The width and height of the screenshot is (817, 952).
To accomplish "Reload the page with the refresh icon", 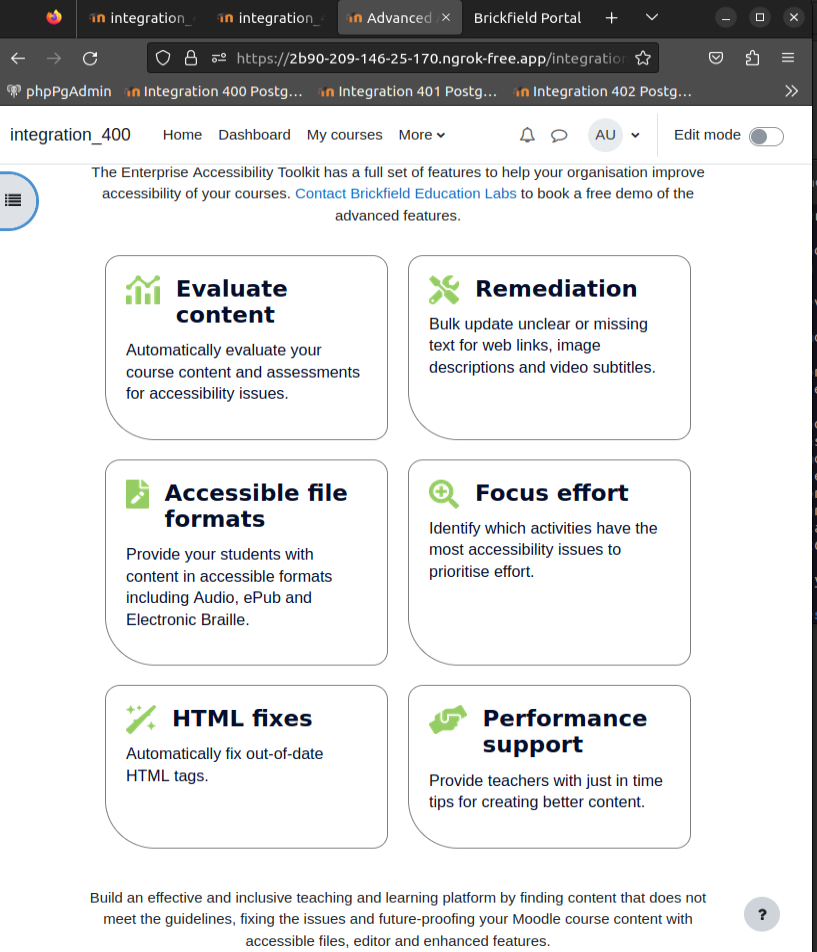I will (x=90, y=58).
